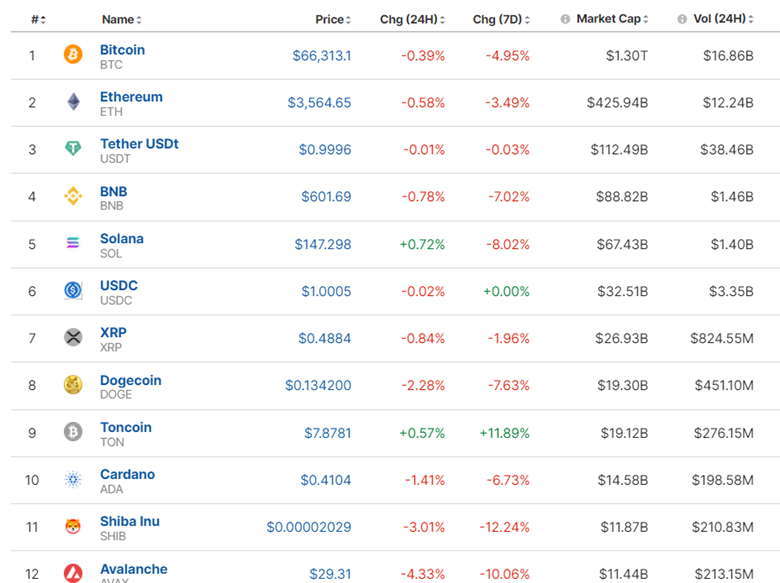Image resolution: width=780 pixels, height=583 pixels.
Task: Select BNB 7D change -7.02%
Action: click(x=509, y=196)
